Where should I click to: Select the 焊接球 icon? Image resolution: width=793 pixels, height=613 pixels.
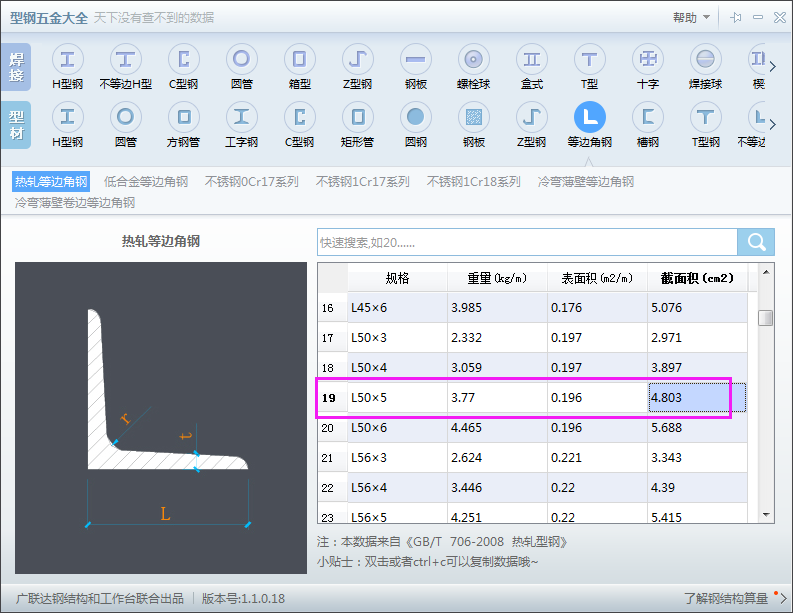coord(707,60)
